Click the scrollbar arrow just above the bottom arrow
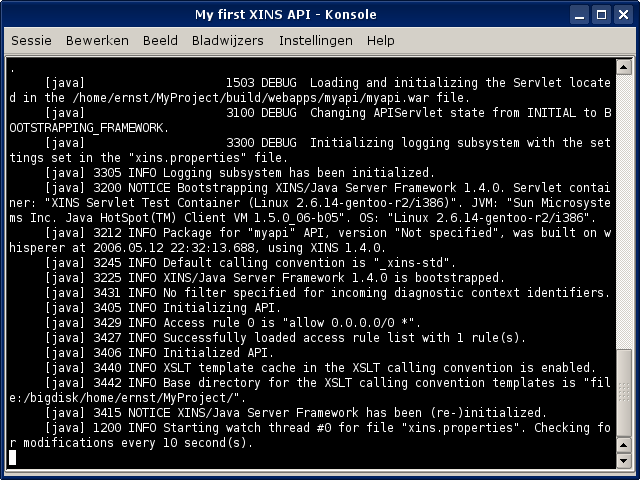The height and width of the screenshot is (480, 640). (x=624, y=445)
